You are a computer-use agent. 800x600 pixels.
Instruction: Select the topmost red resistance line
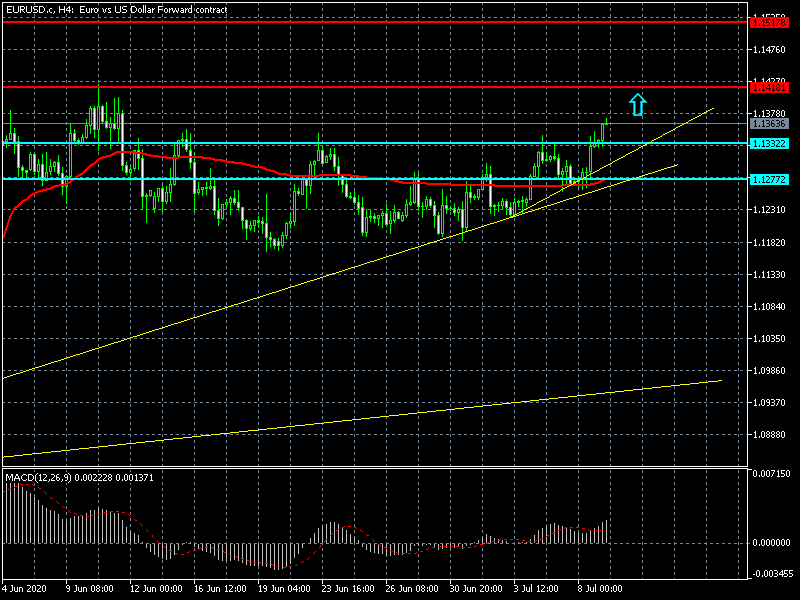pos(400,21)
